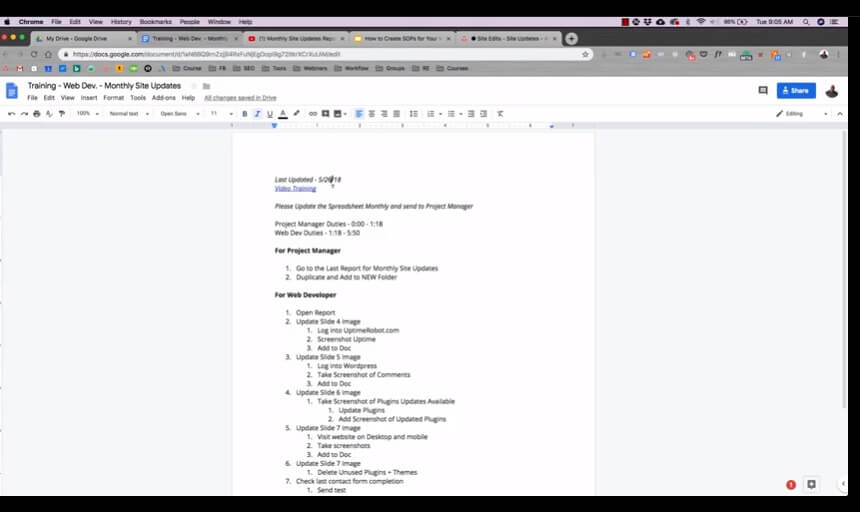Image resolution: width=860 pixels, height=512 pixels.
Task: Open the font size dropdown
Action: (x=222, y=113)
